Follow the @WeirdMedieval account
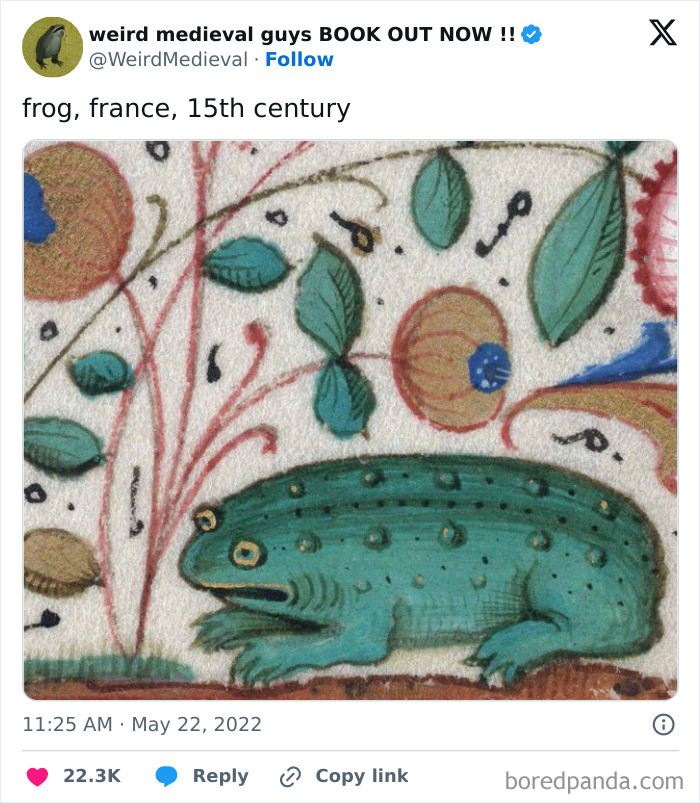 tap(299, 58)
